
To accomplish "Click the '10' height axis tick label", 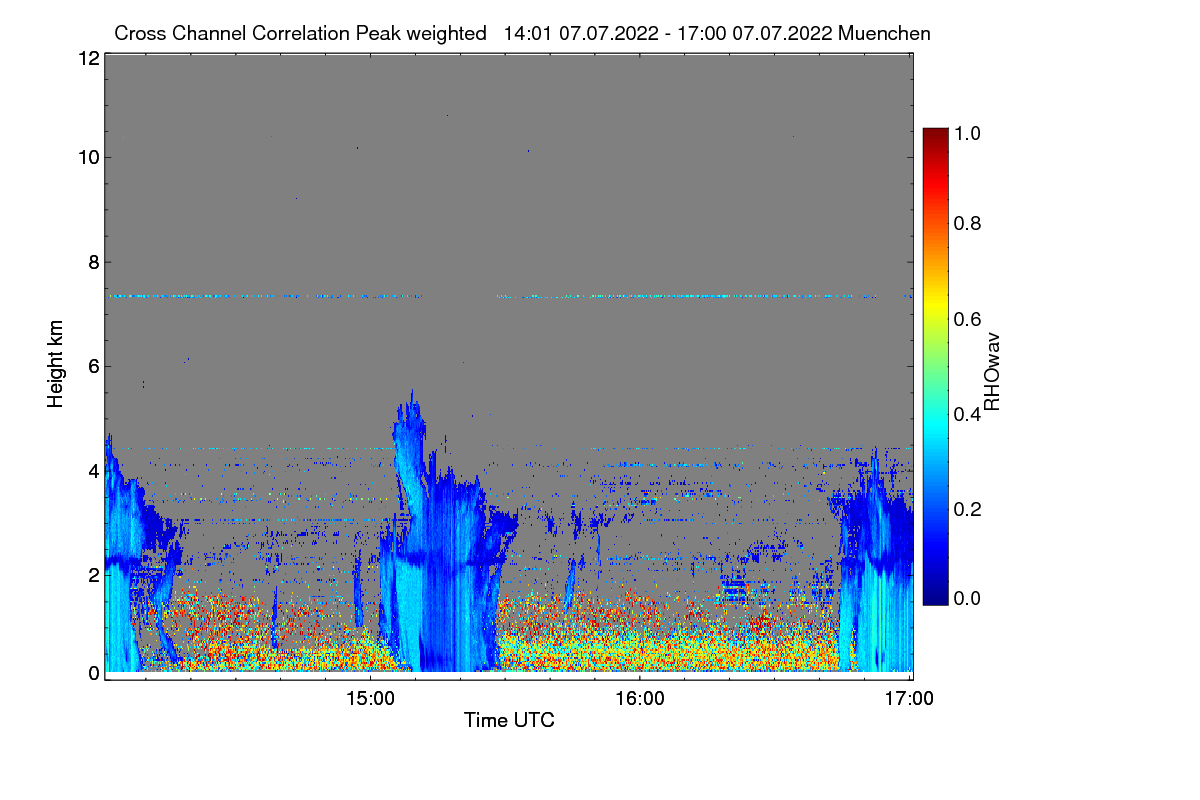I will coord(87,157).
